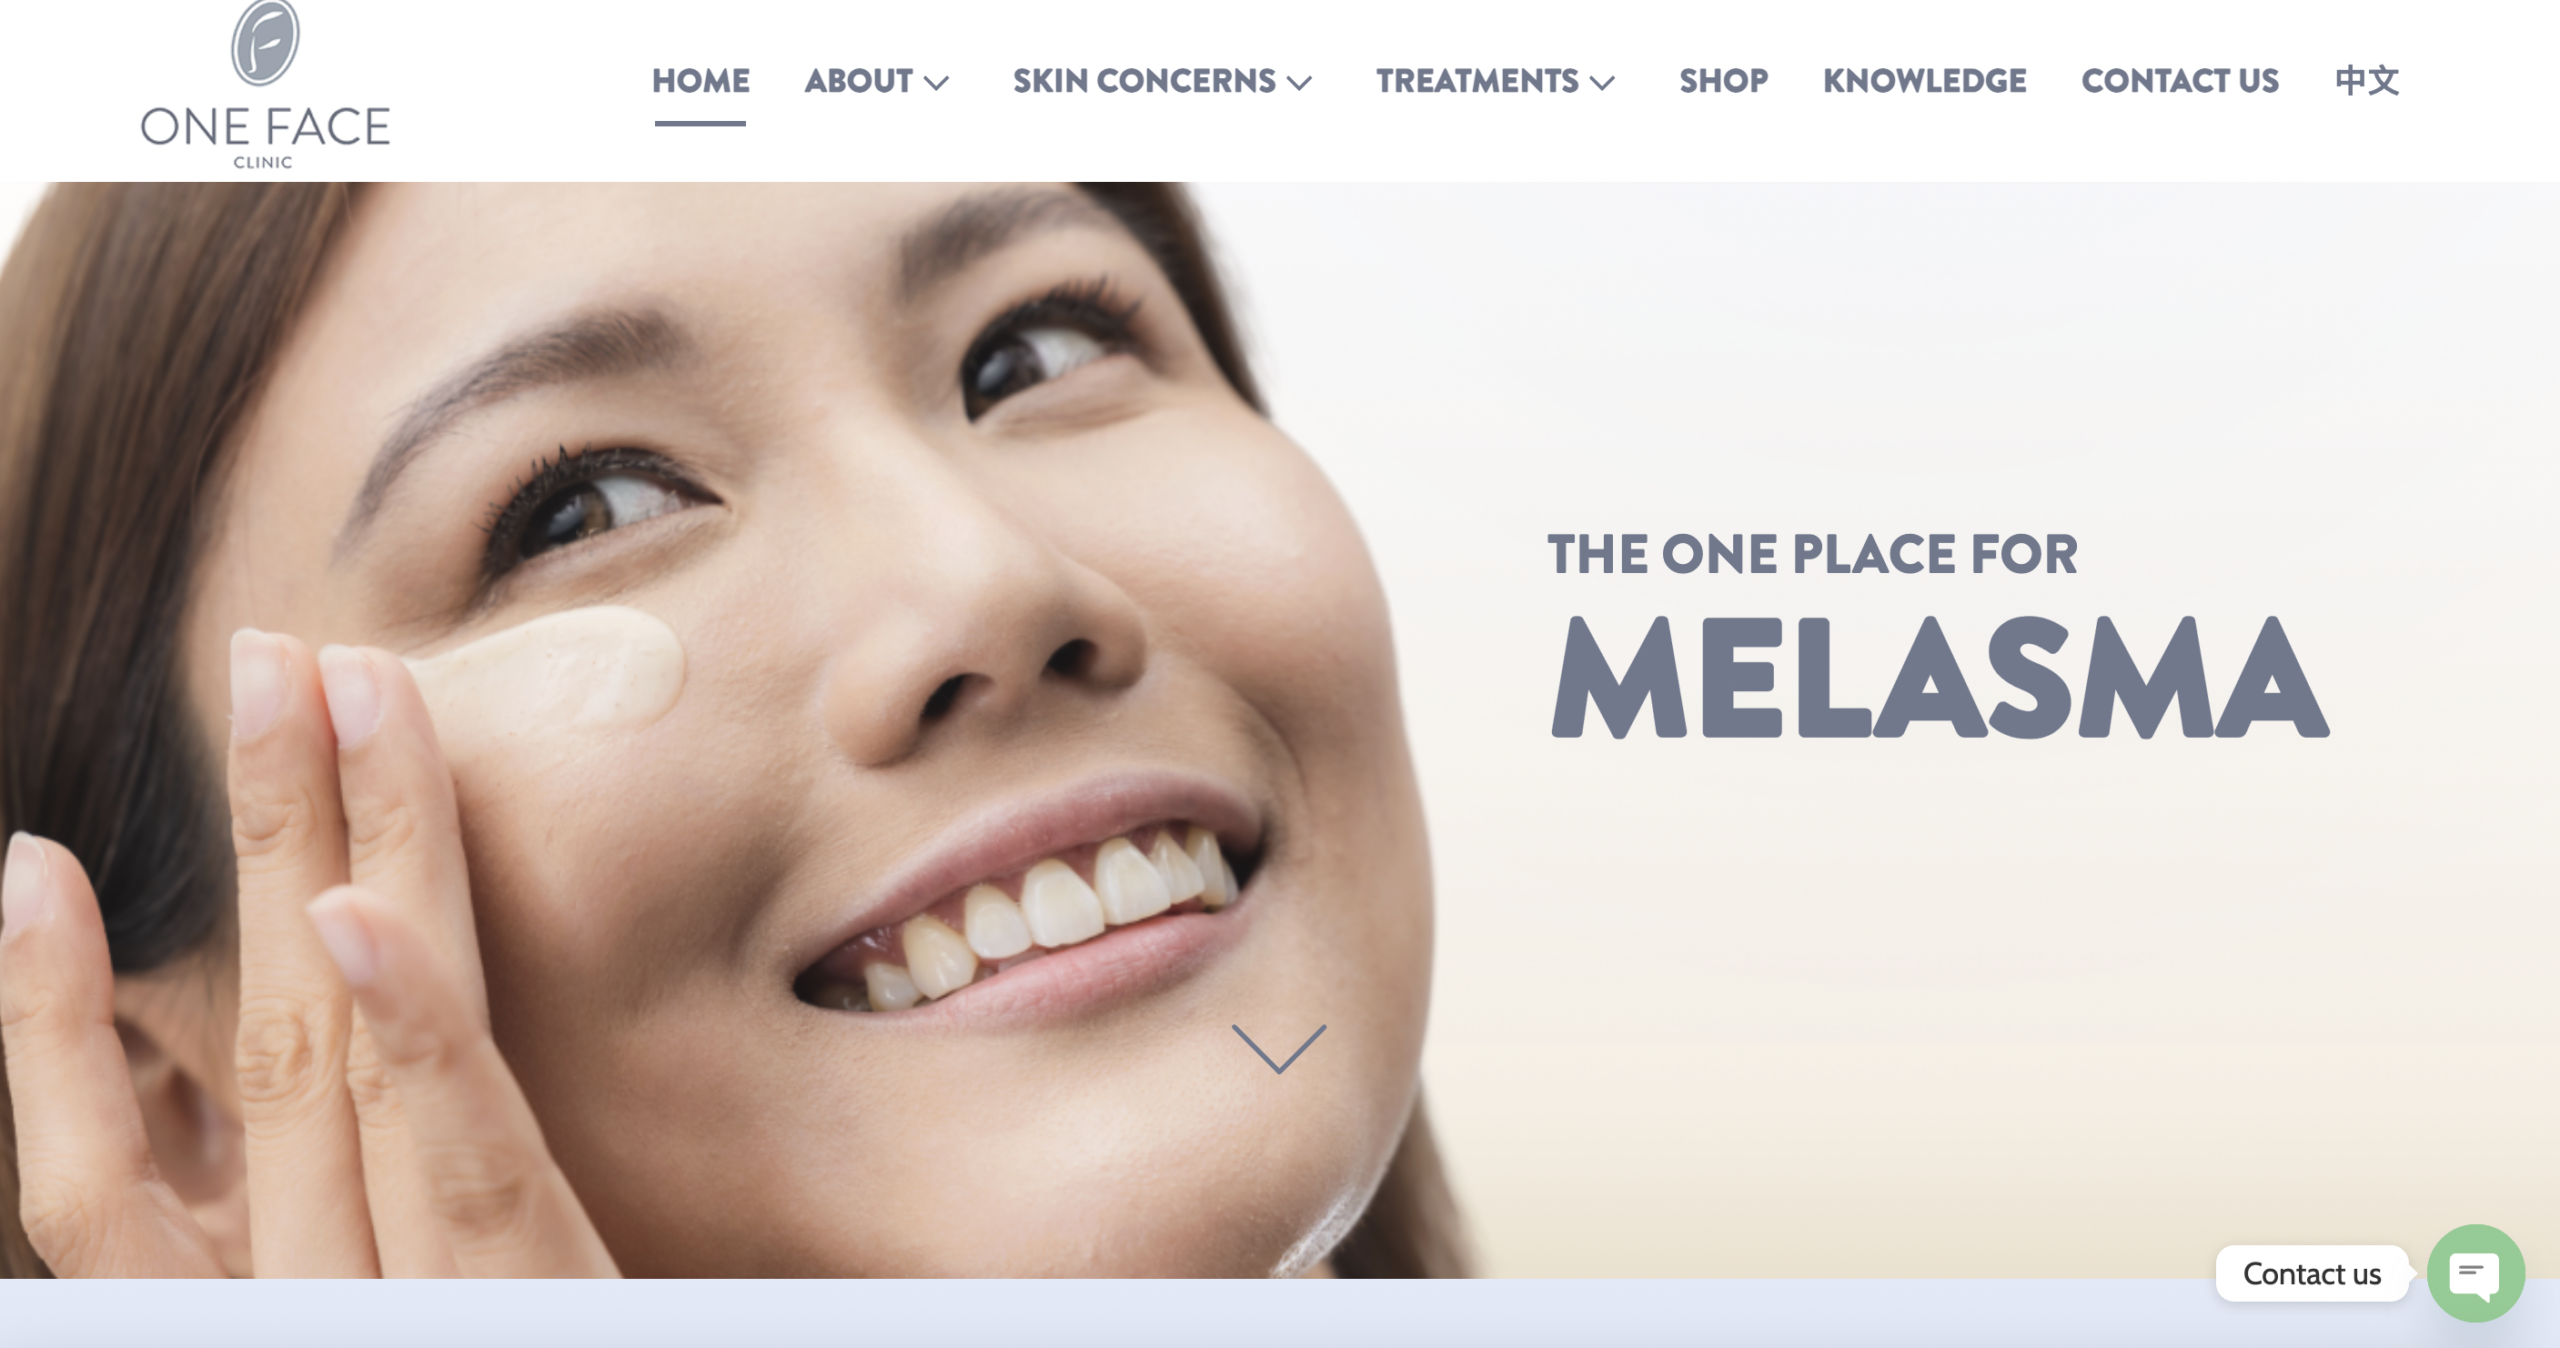
Task: Click 'The One Place For' tagline
Action: [1812, 554]
